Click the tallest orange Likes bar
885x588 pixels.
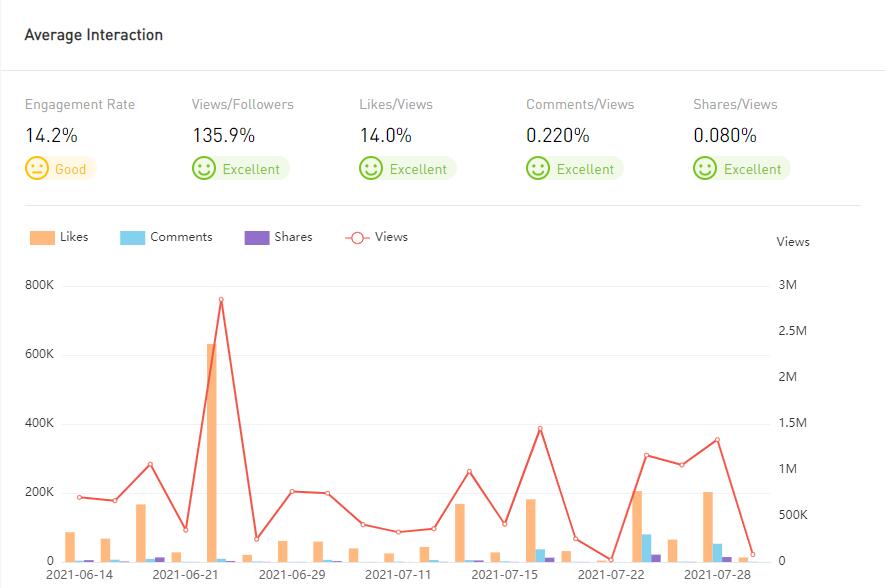tap(211, 450)
